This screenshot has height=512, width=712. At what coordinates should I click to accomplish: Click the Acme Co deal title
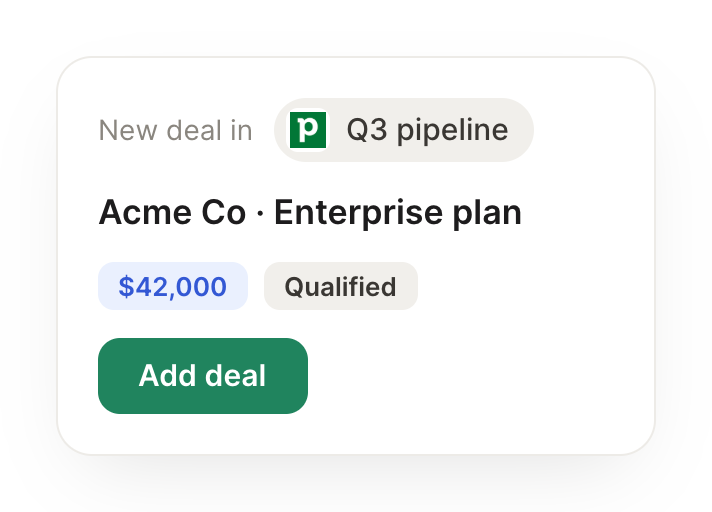(310, 212)
